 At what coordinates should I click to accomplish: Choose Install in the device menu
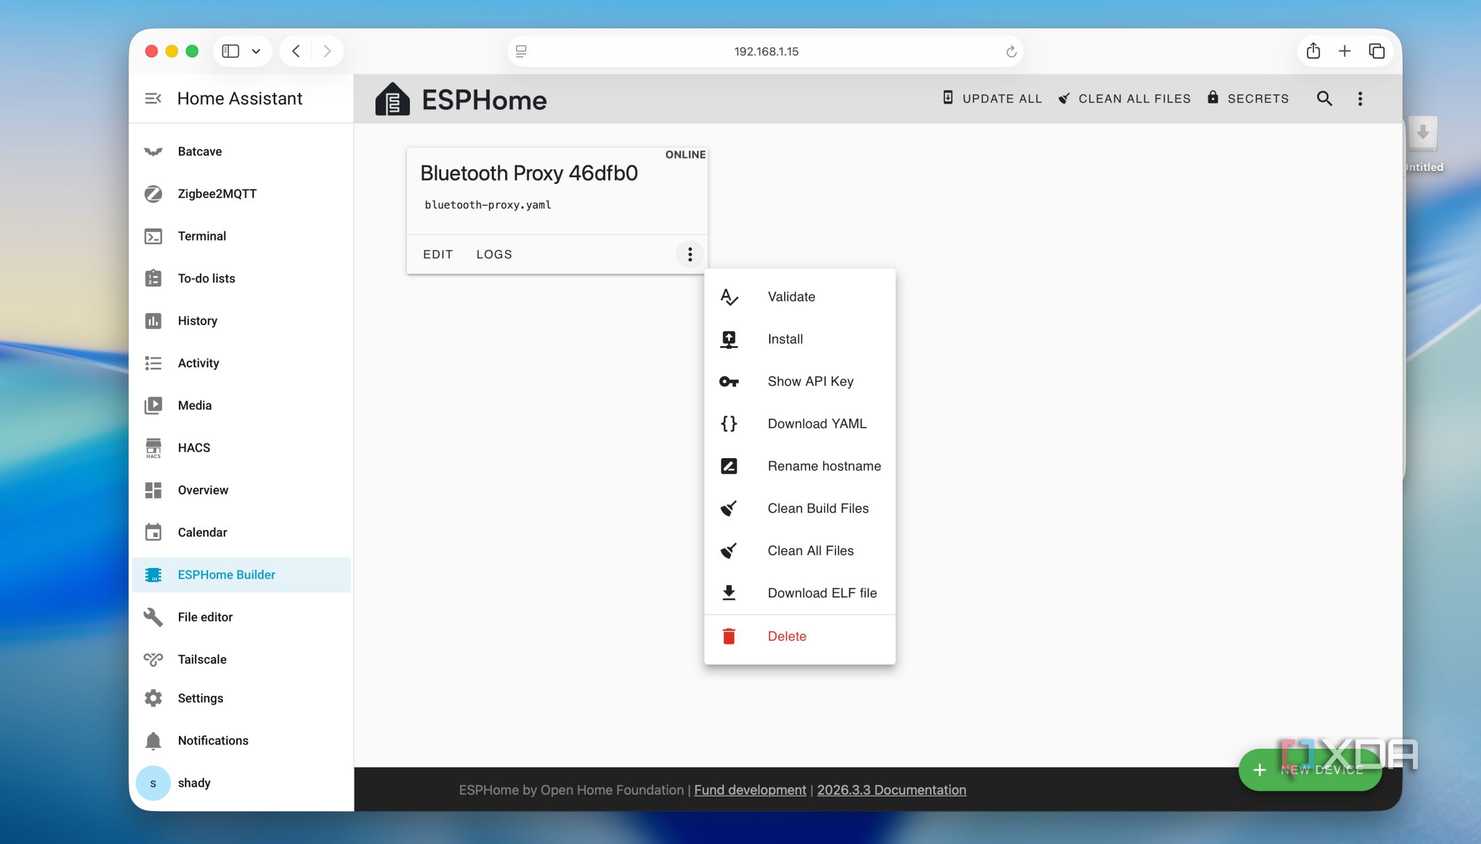point(800,339)
